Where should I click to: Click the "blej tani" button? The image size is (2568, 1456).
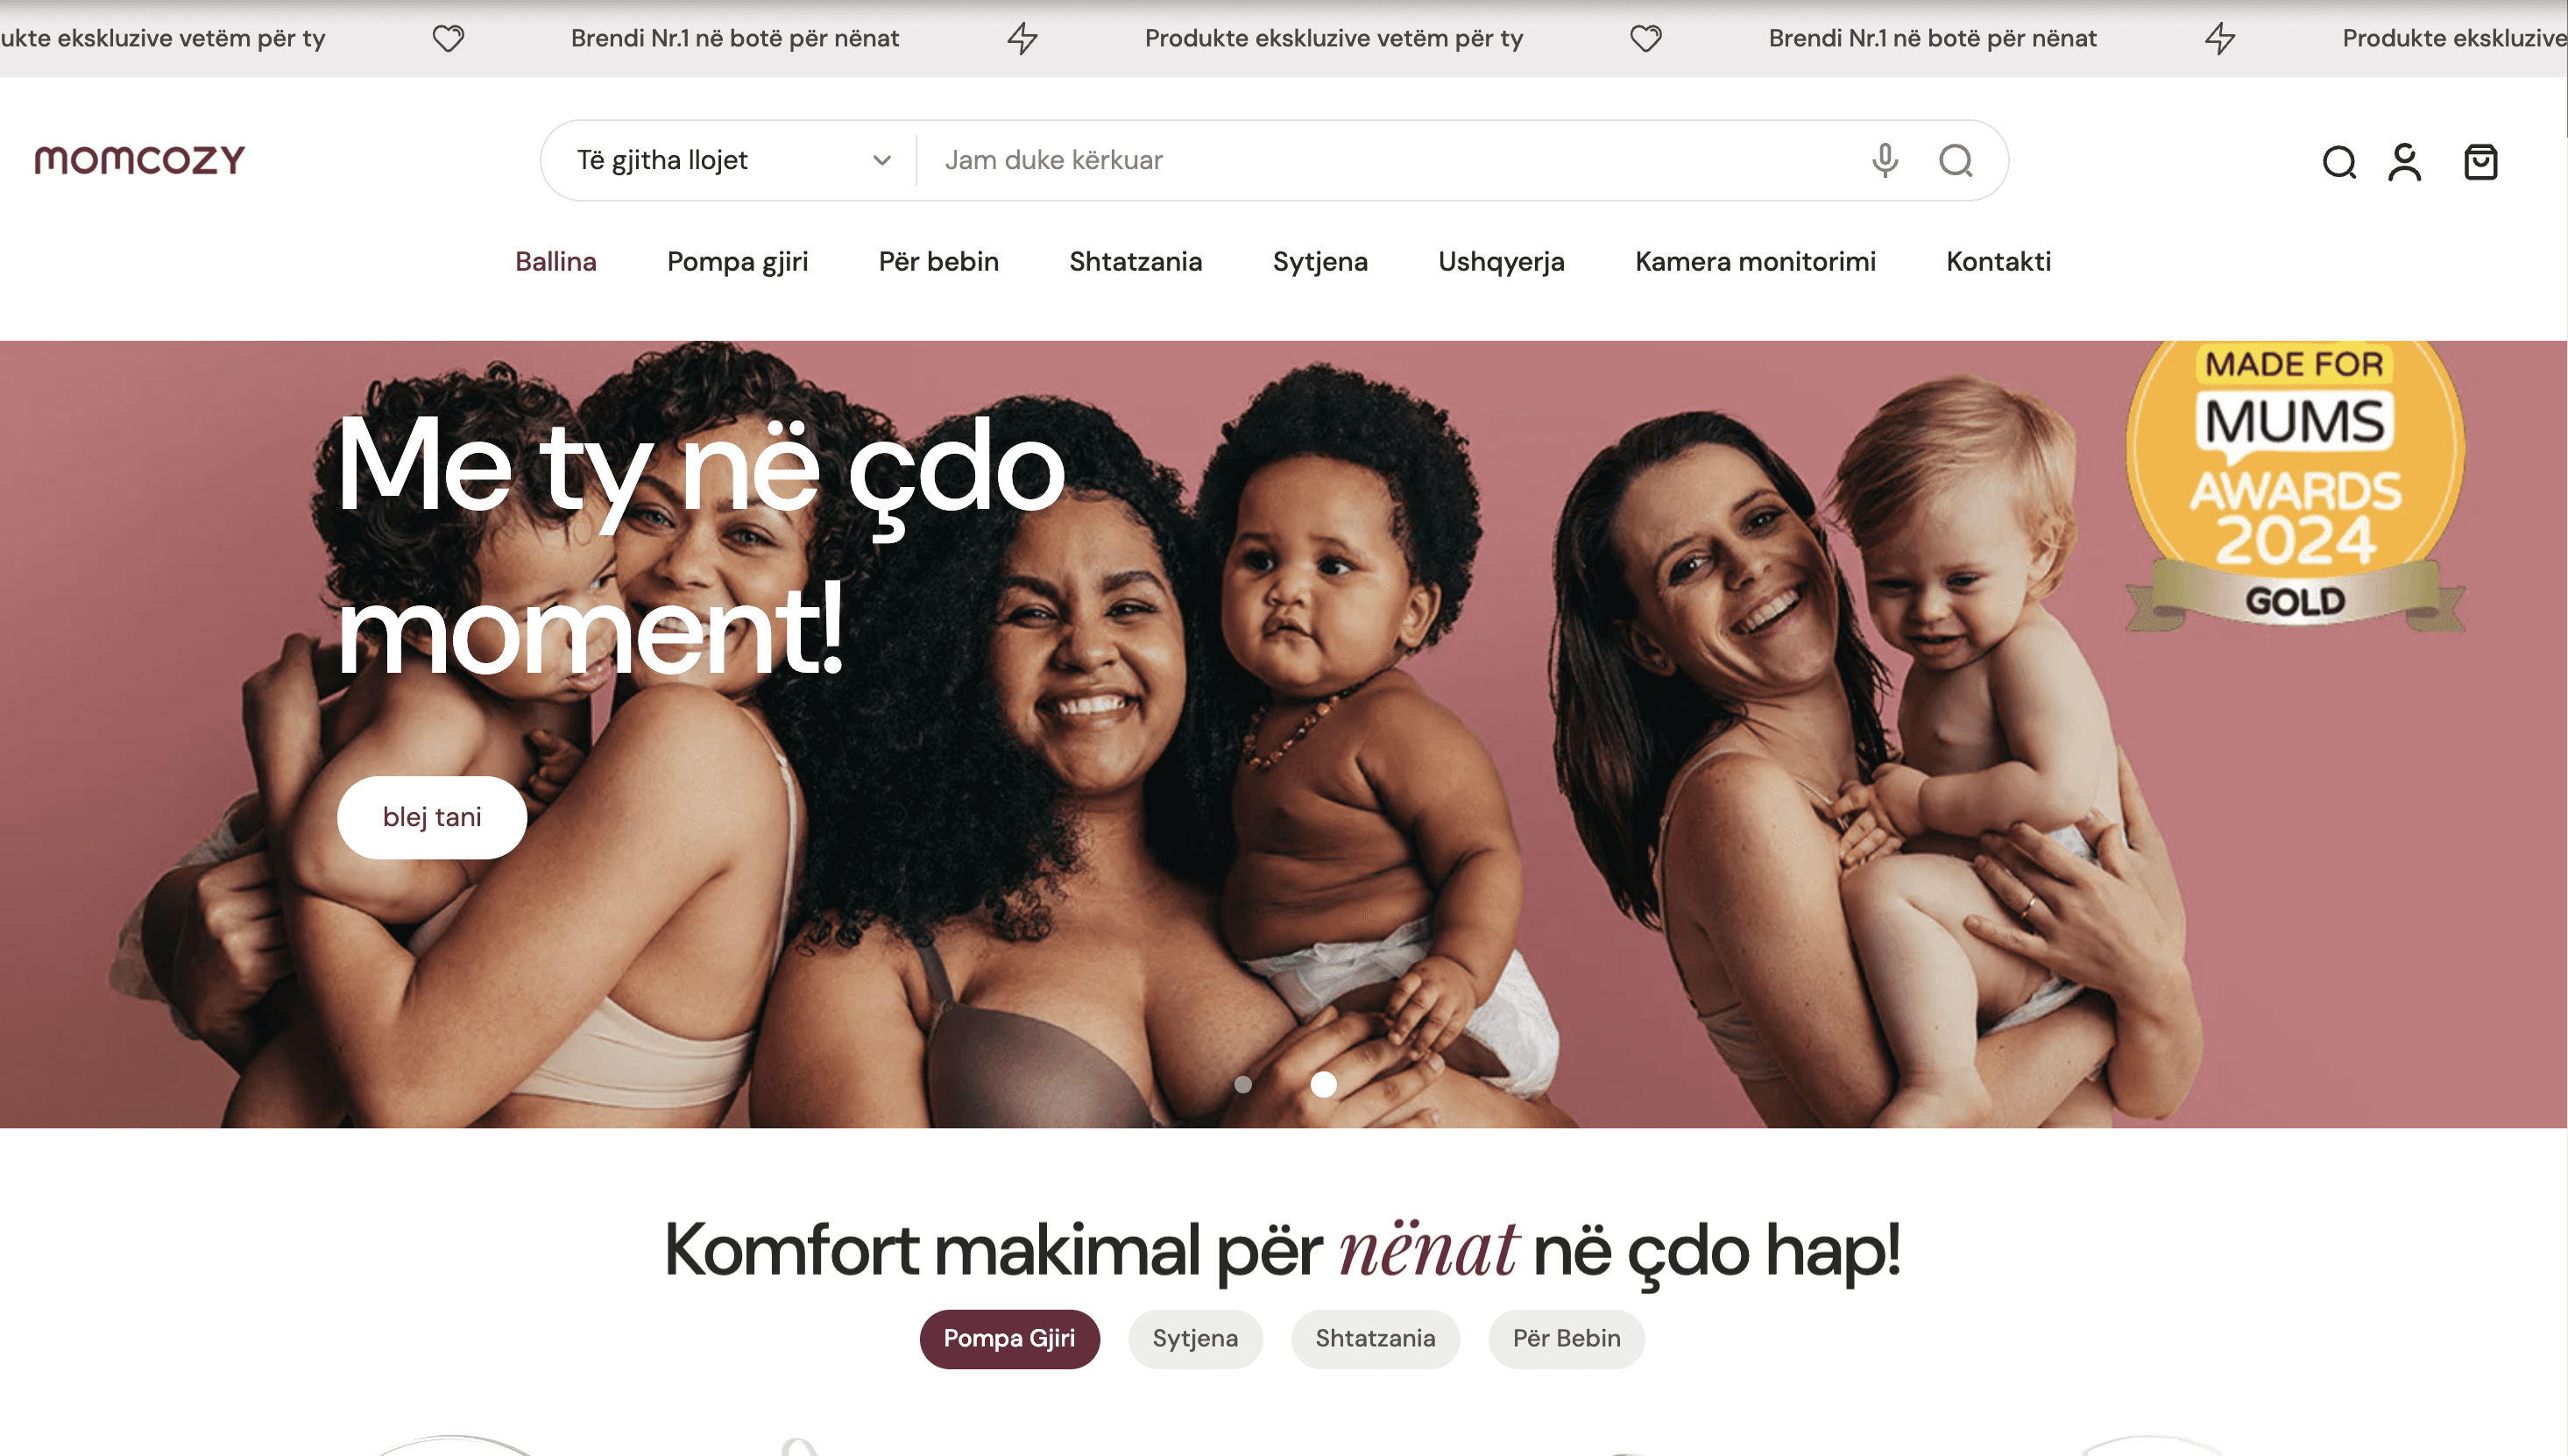432,817
